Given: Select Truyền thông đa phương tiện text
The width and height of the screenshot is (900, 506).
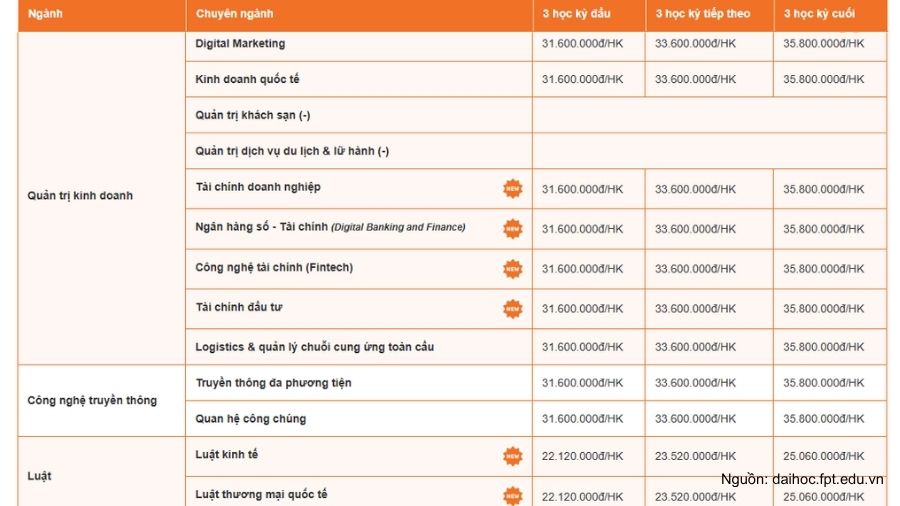Looking at the screenshot, I should (x=273, y=383).
